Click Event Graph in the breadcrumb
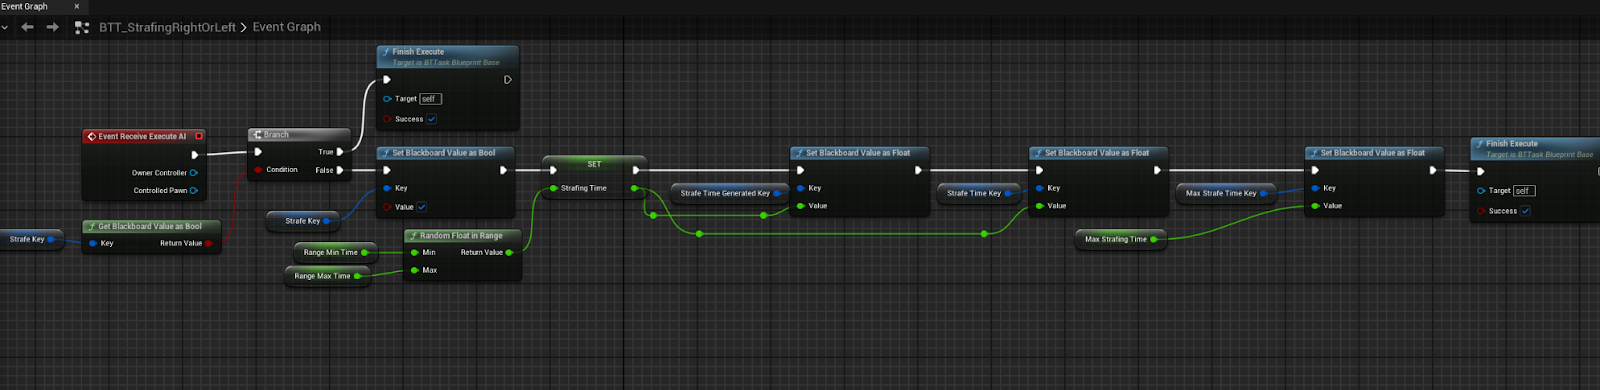 pyautogui.click(x=287, y=27)
